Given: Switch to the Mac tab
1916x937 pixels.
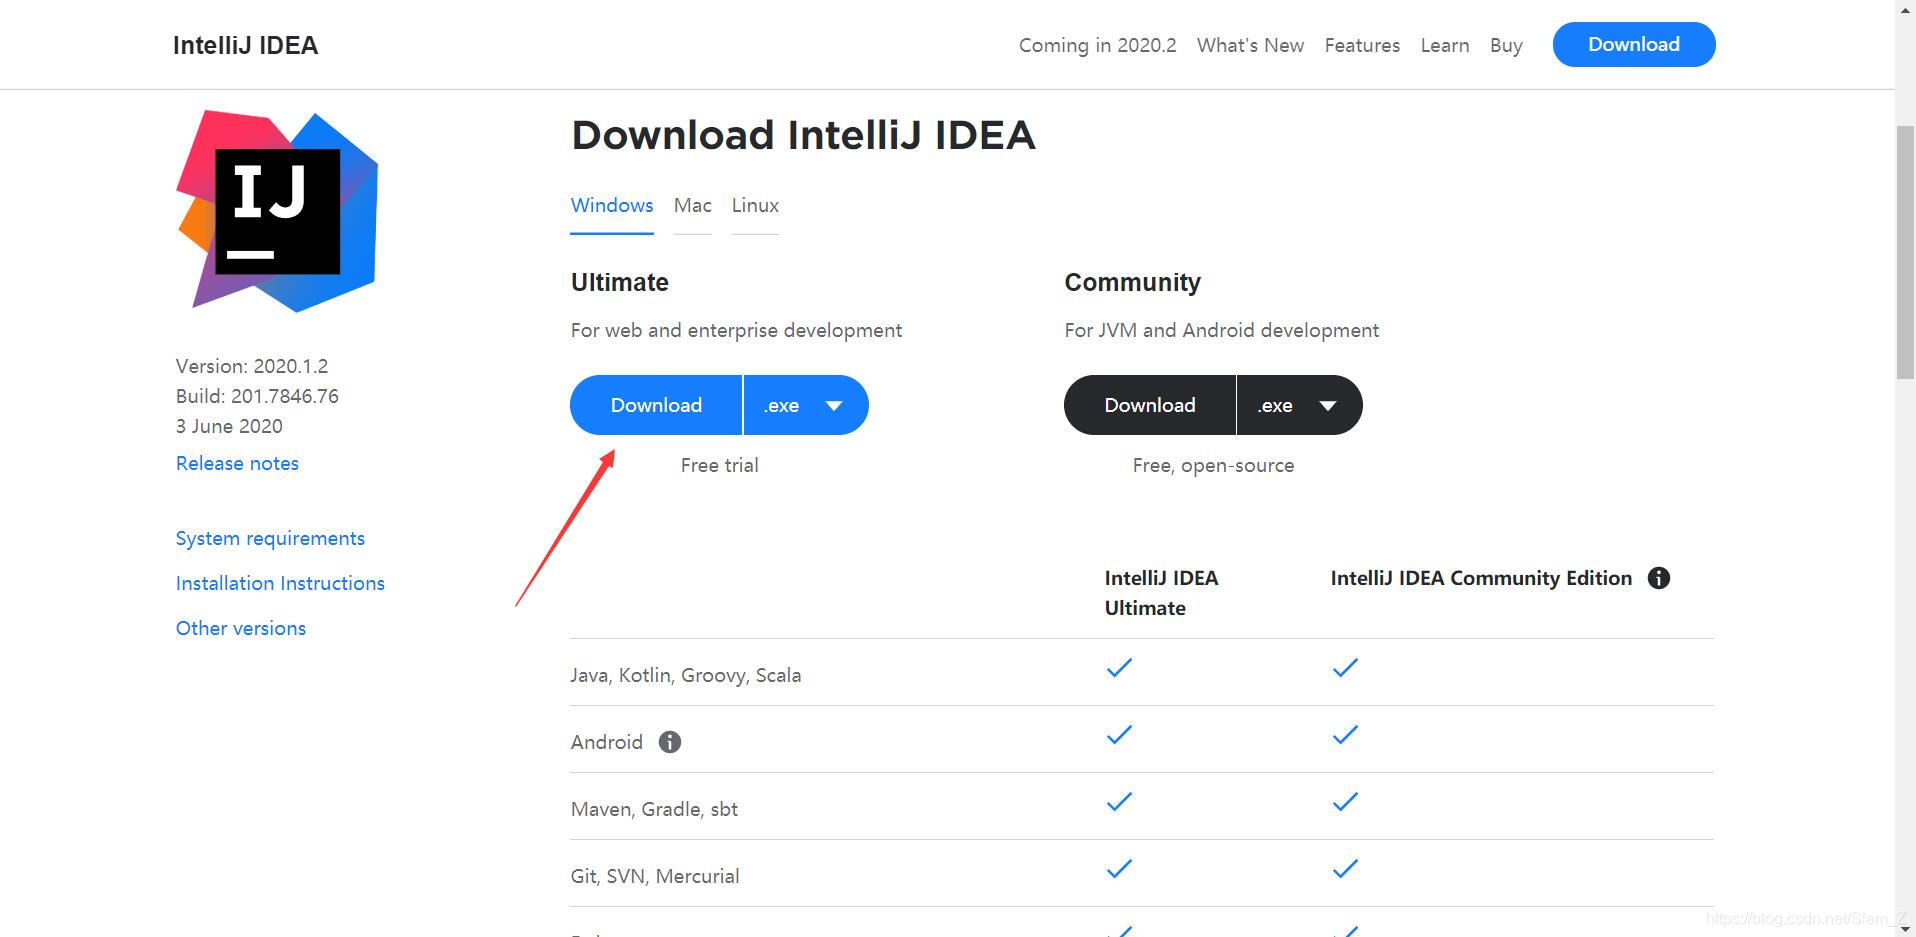Looking at the screenshot, I should point(693,205).
